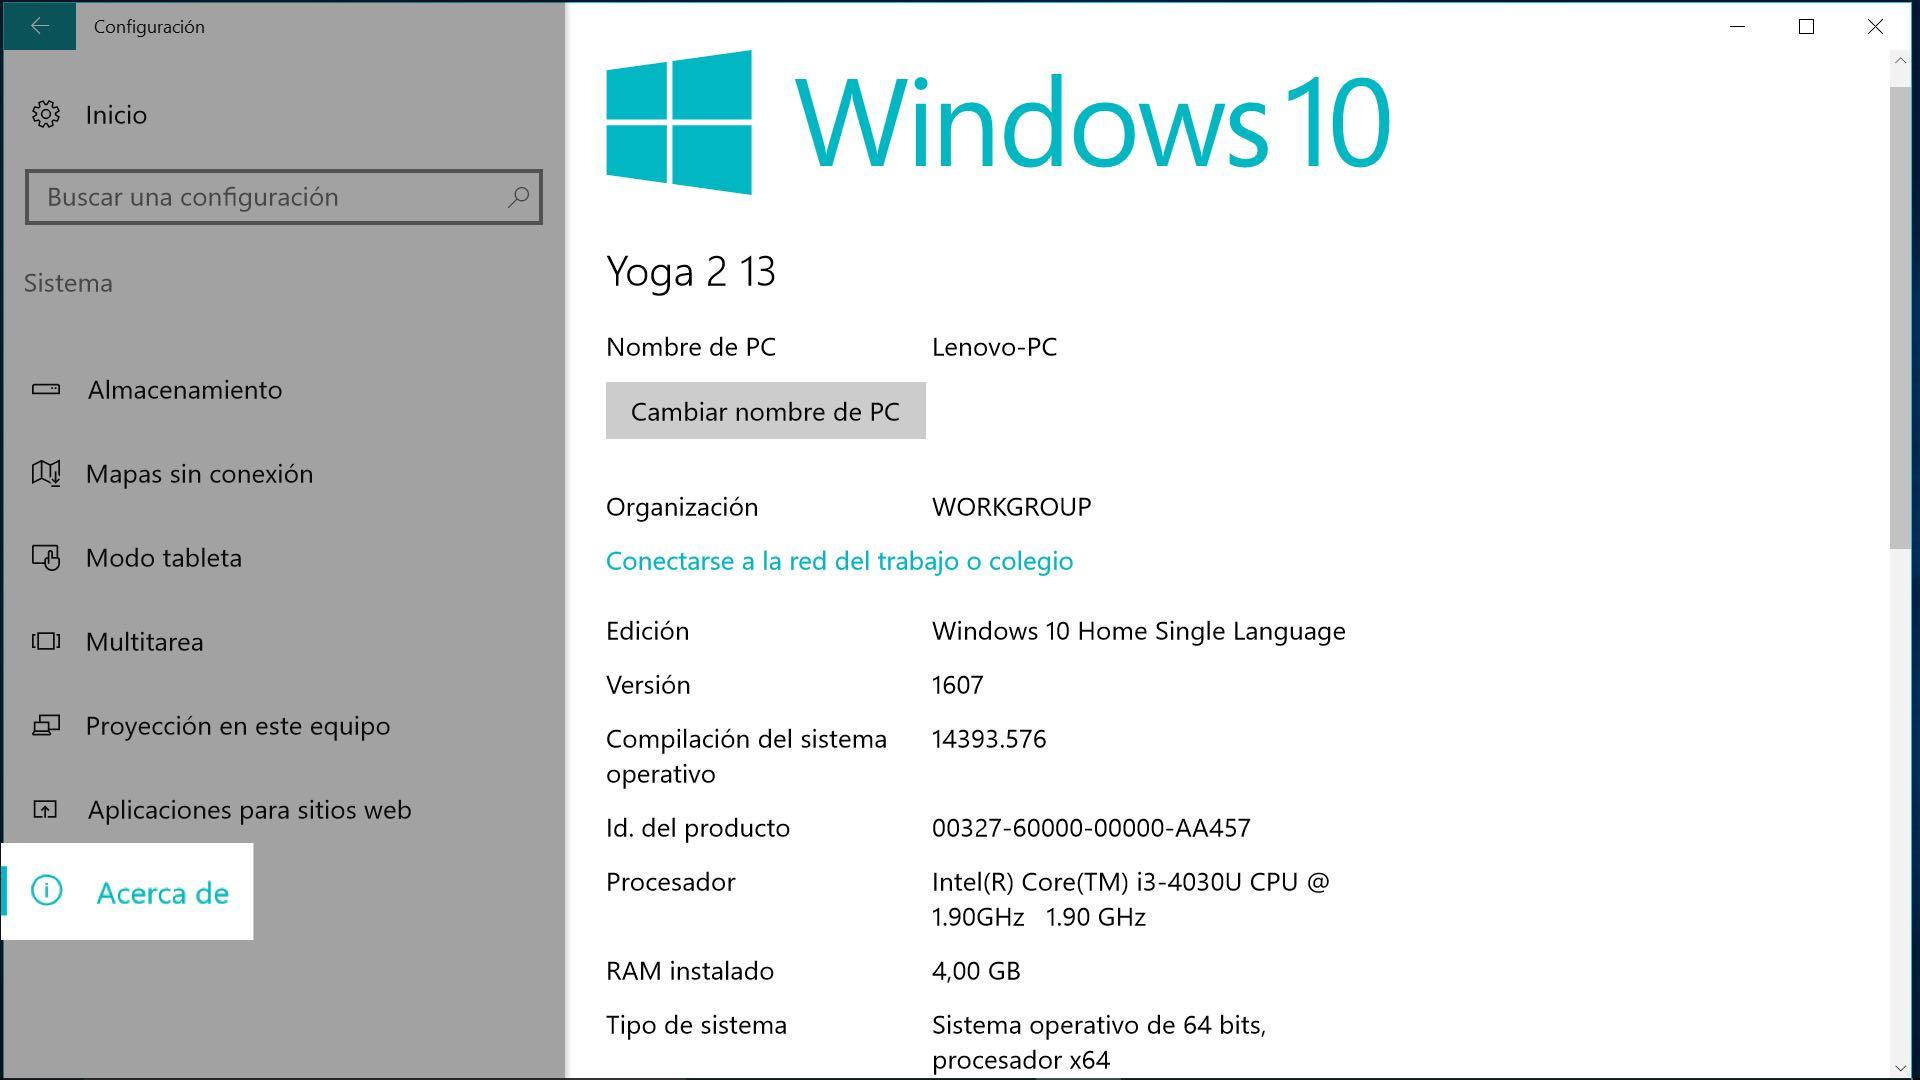This screenshot has width=1920, height=1080.
Task: Click the vertical scrollbar thumb
Action: (x=1900, y=318)
